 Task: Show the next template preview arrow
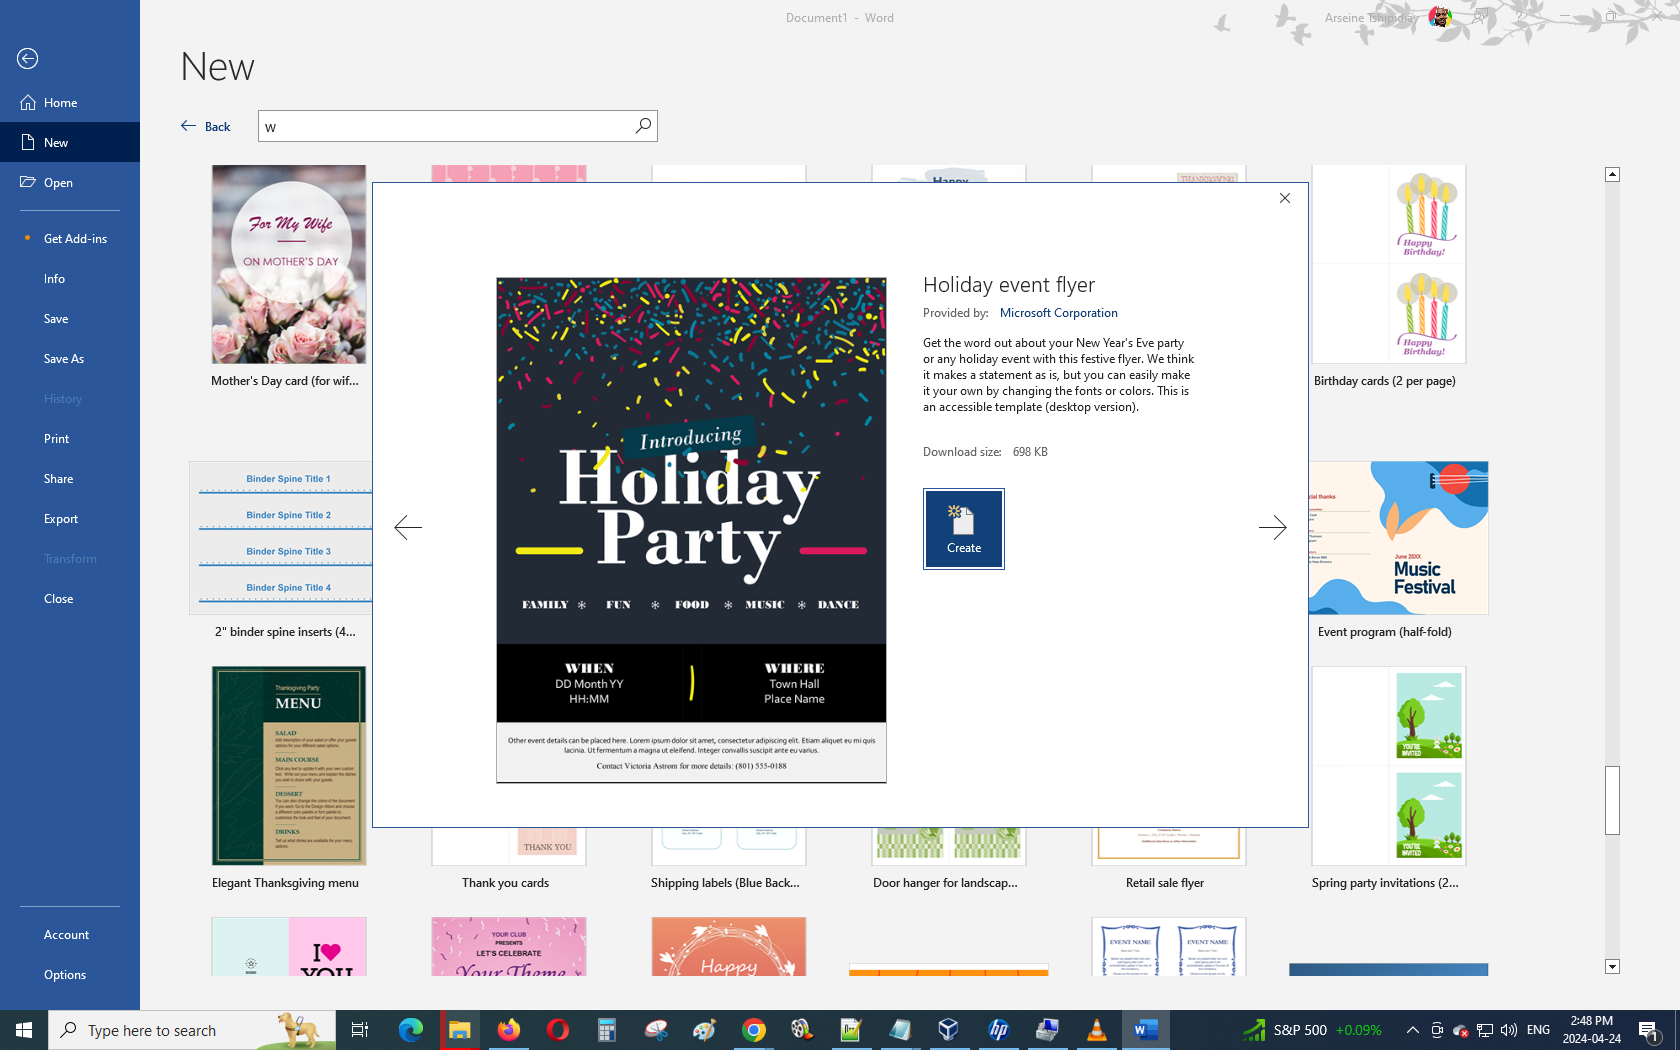1272,527
